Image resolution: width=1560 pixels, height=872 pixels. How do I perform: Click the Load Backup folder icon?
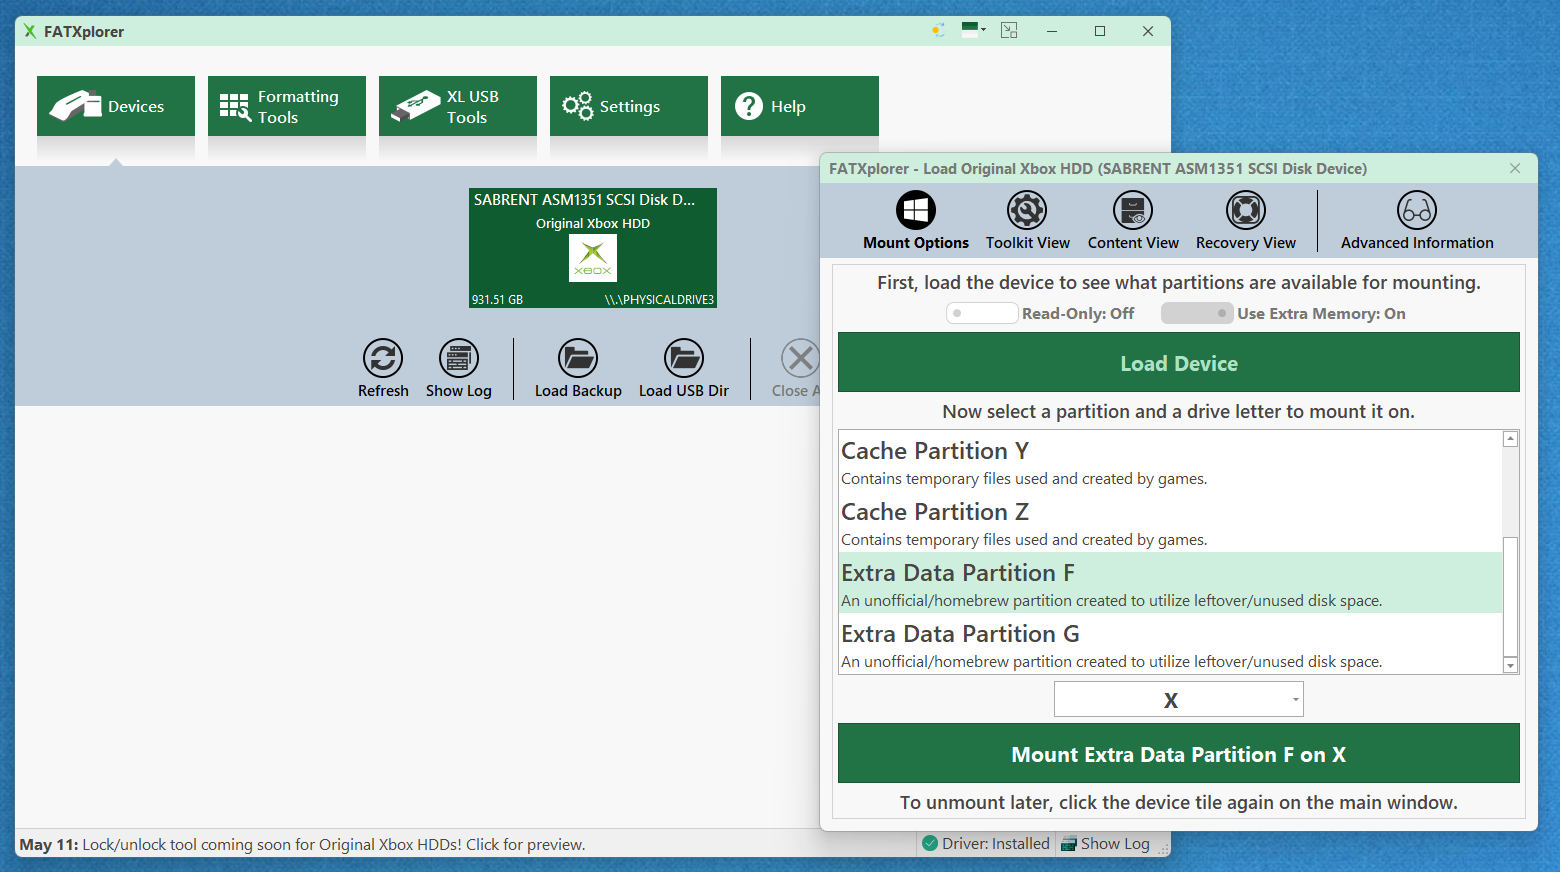578,358
